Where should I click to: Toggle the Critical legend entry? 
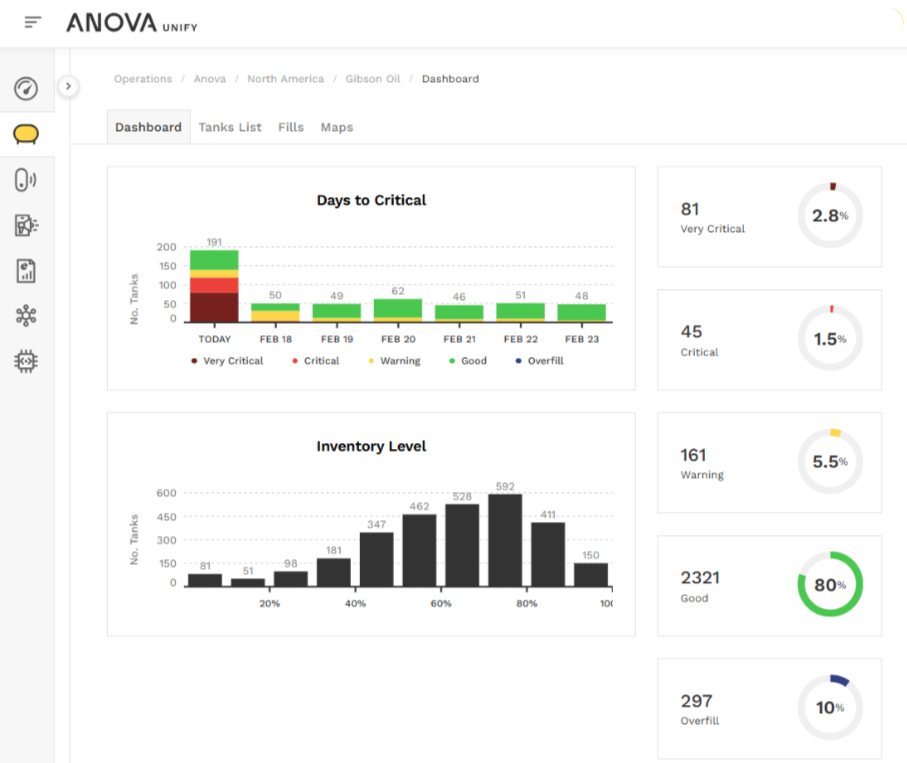pos(316,361)
